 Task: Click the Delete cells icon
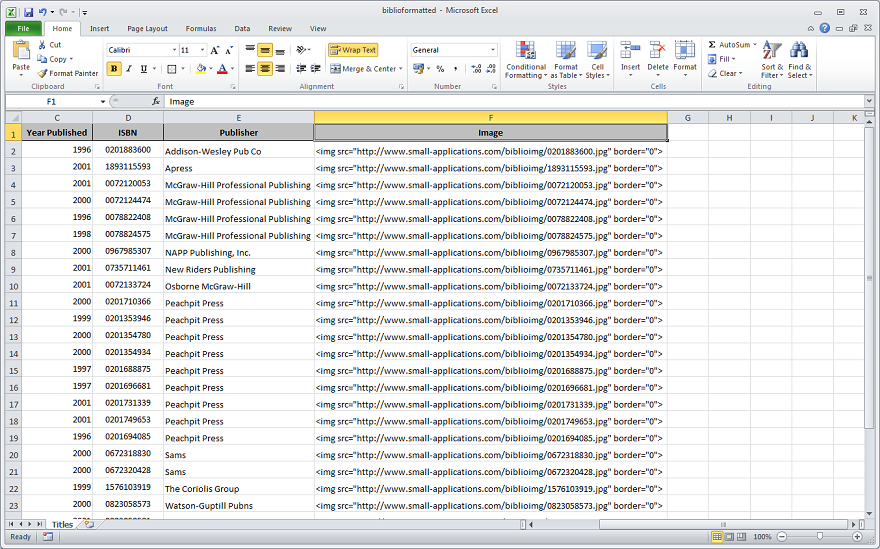pyautogui.click(x=657, y=51)
